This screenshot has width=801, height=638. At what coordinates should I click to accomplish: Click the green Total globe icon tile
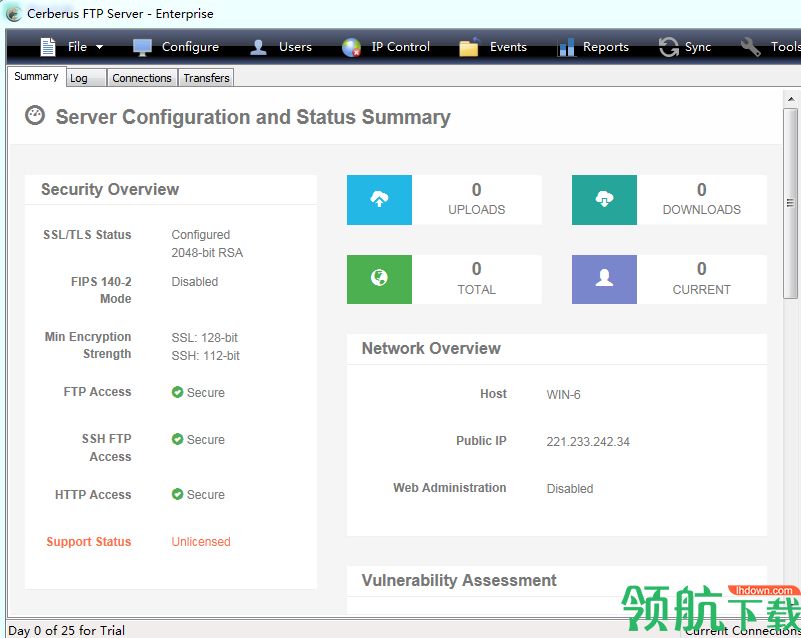click(379, 279)
